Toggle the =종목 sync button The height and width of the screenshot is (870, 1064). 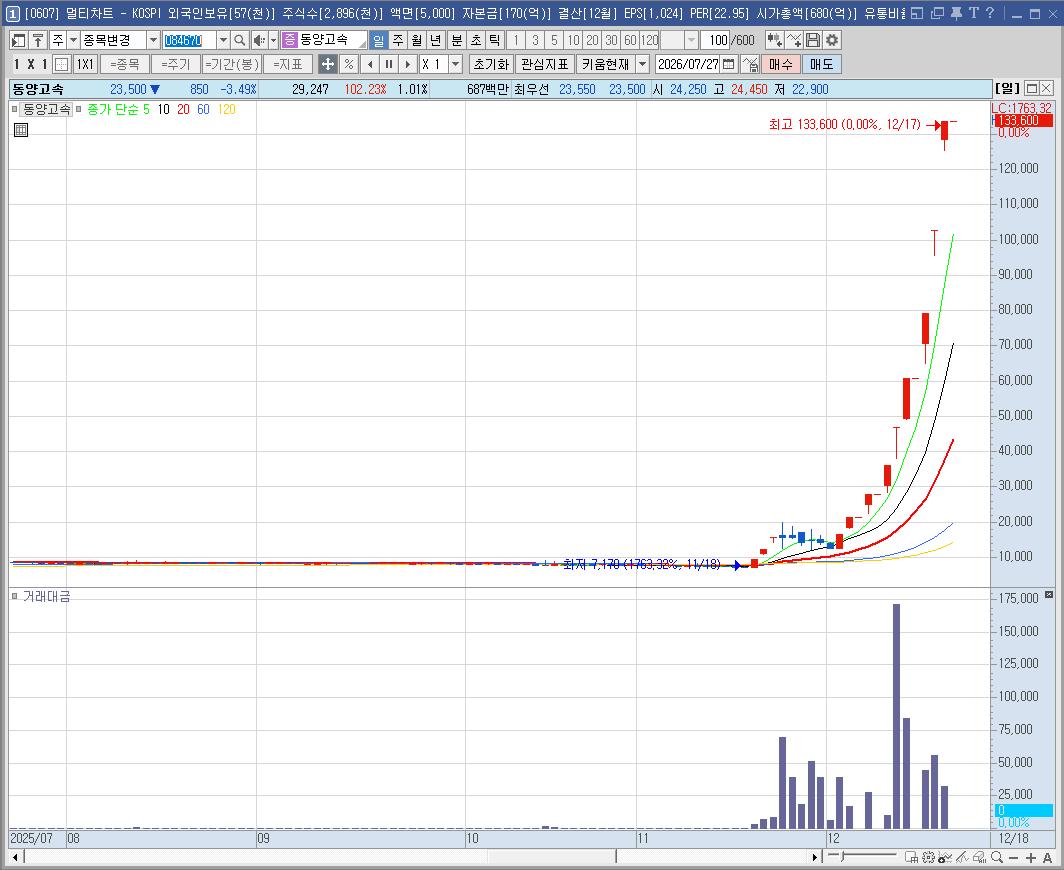pyautogui.click(x=125, y=64)
